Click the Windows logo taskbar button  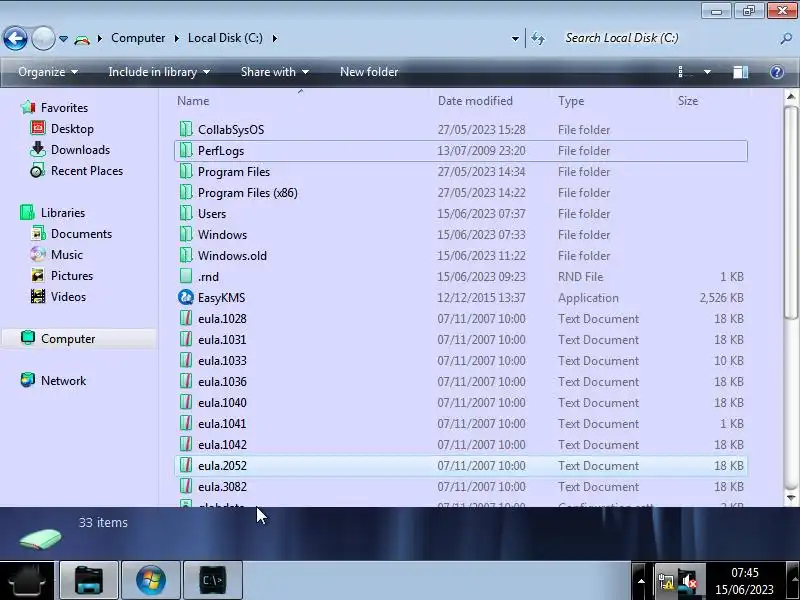click(x=151, y=581)
